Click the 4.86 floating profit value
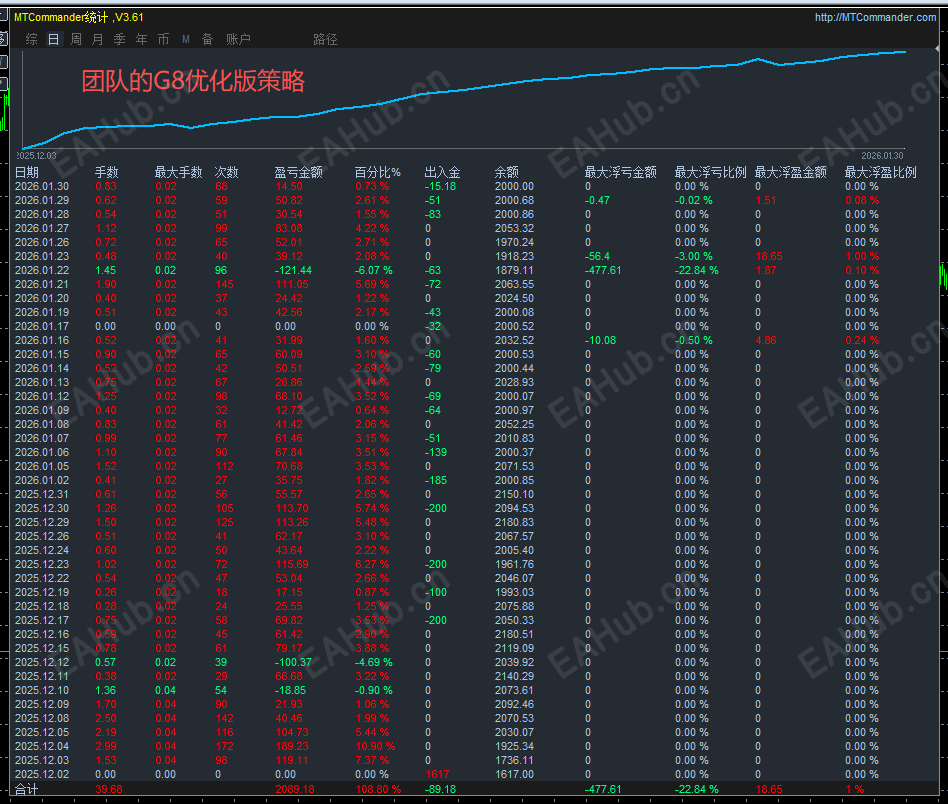This screenshot has height=804, width=948. [x=766, y=340]
